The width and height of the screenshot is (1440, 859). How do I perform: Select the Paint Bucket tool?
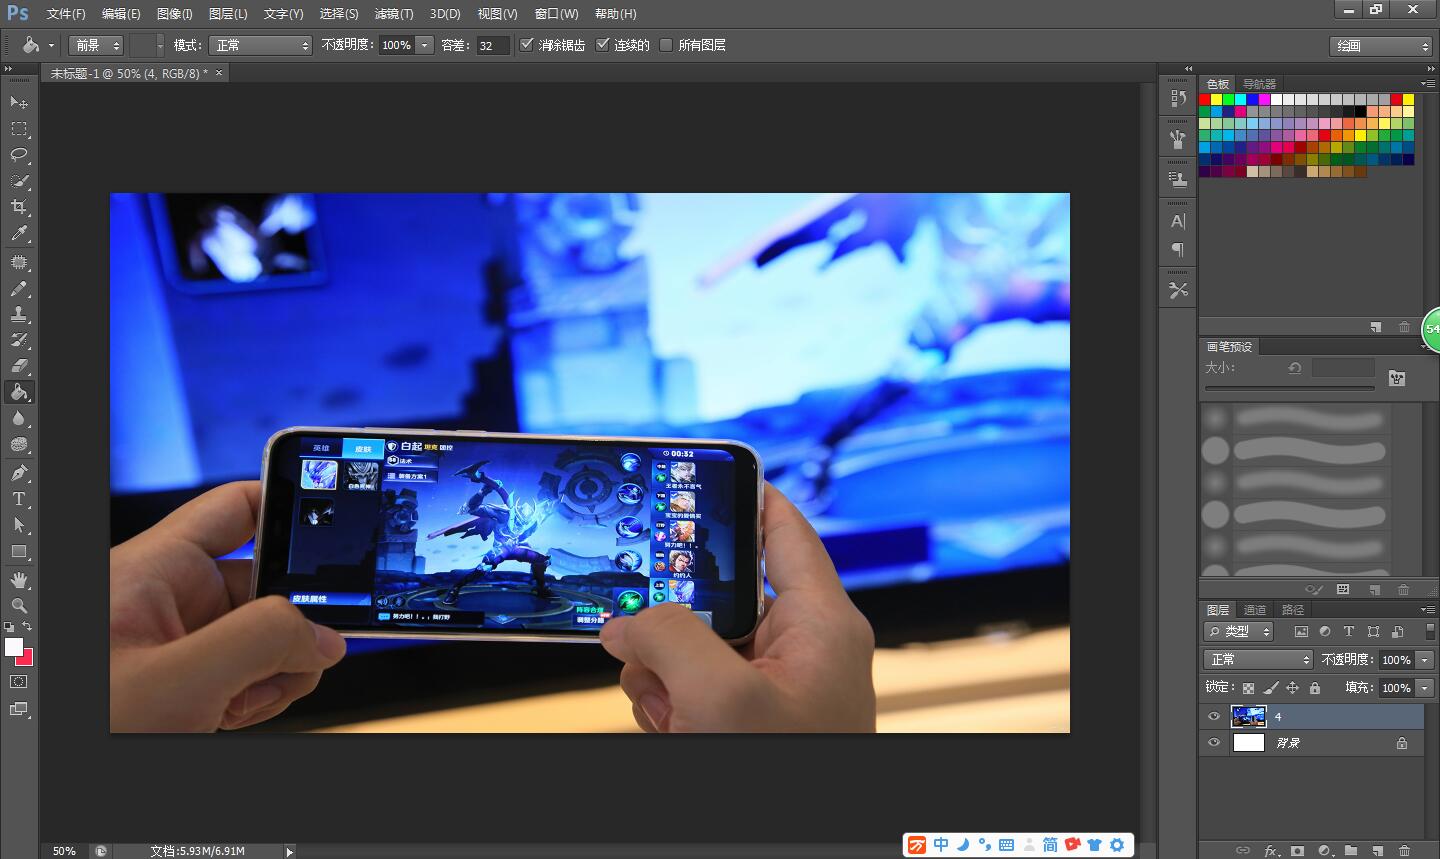pos(19,392)
